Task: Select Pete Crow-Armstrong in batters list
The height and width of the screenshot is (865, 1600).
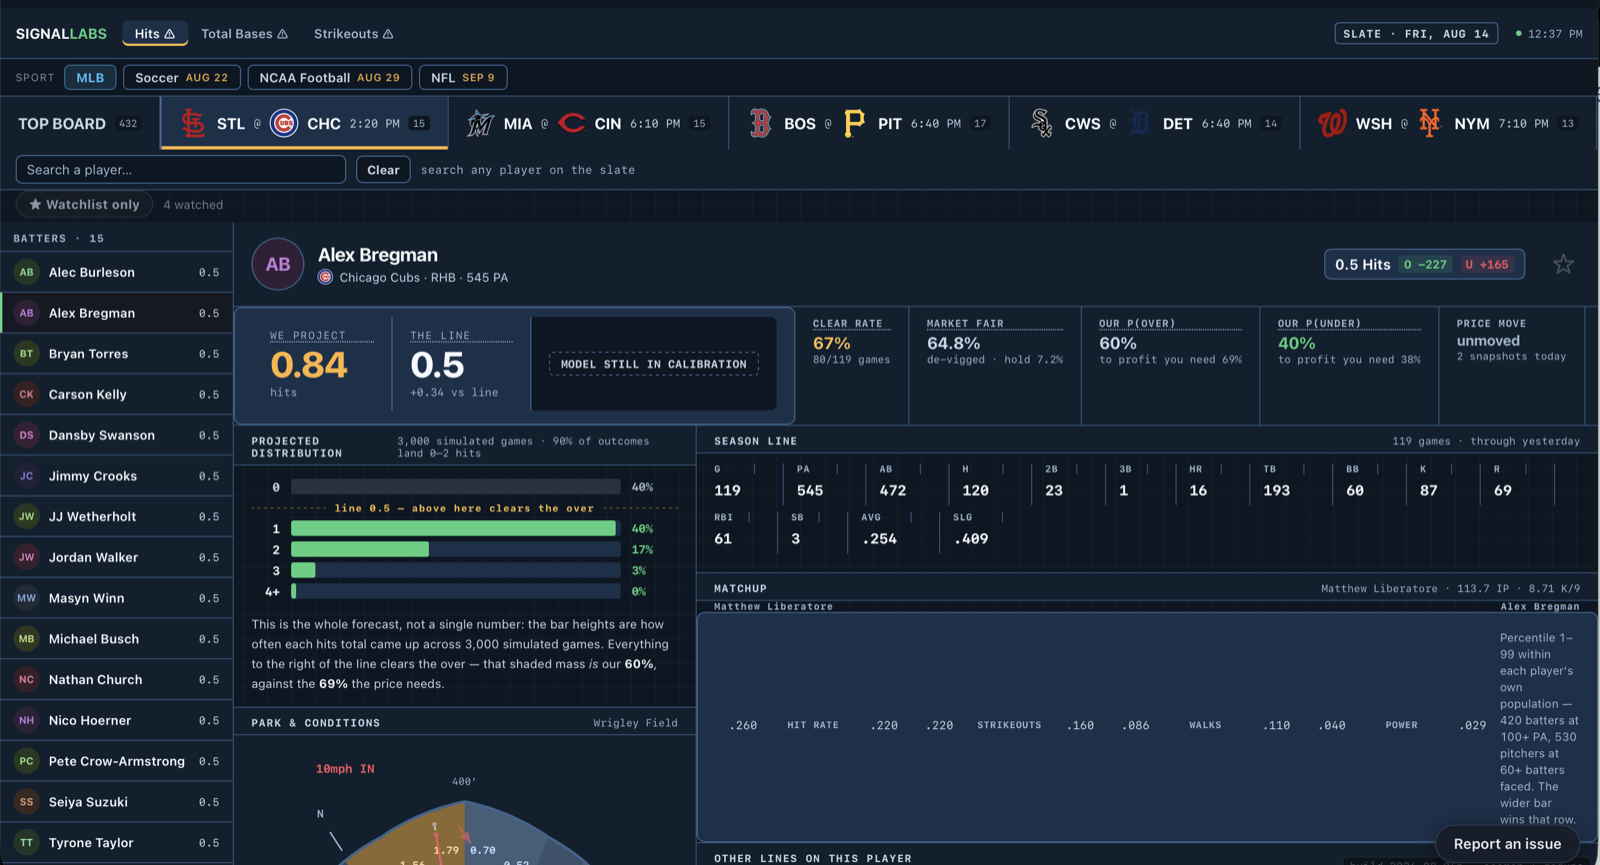Action: [116, 761]
